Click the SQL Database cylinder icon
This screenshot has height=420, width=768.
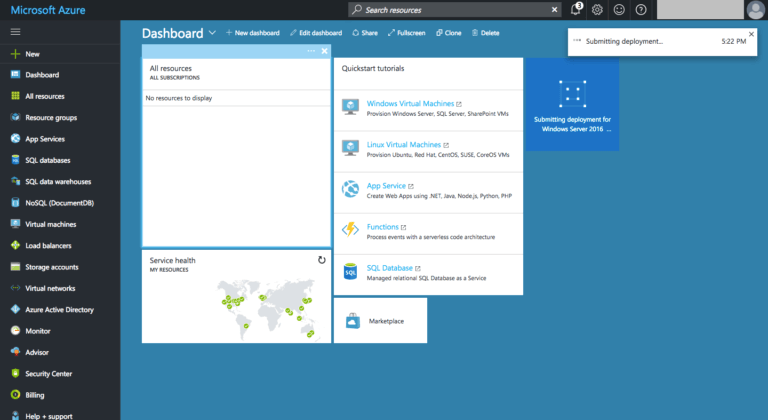[x=350, y=271]
